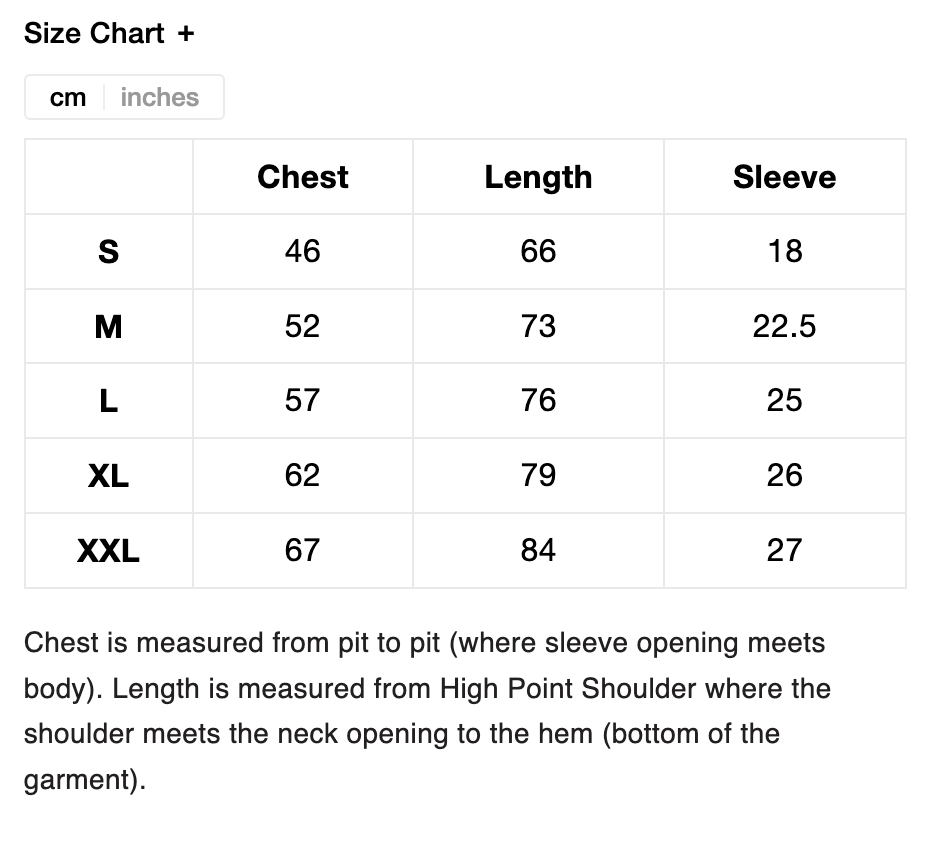Click sleeve value 22.5 for size M
This screenshot has height=858, width=950.
coord(784,326)
